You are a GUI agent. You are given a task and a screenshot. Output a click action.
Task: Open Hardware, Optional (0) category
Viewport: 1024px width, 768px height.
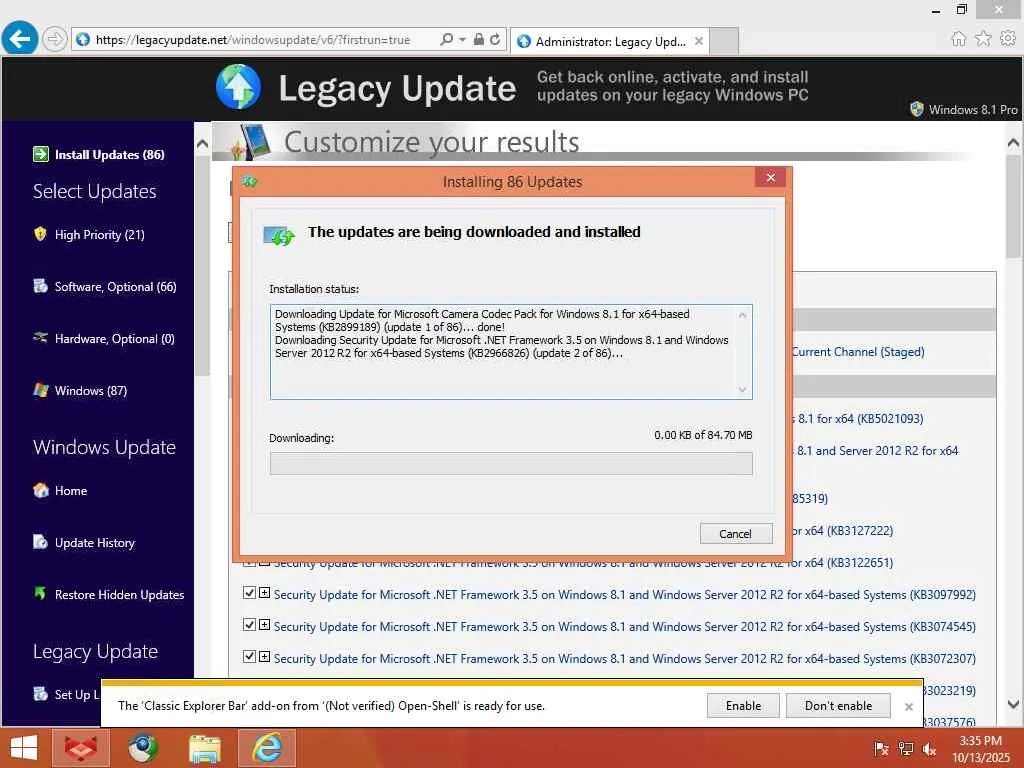[x=114, y=339]
